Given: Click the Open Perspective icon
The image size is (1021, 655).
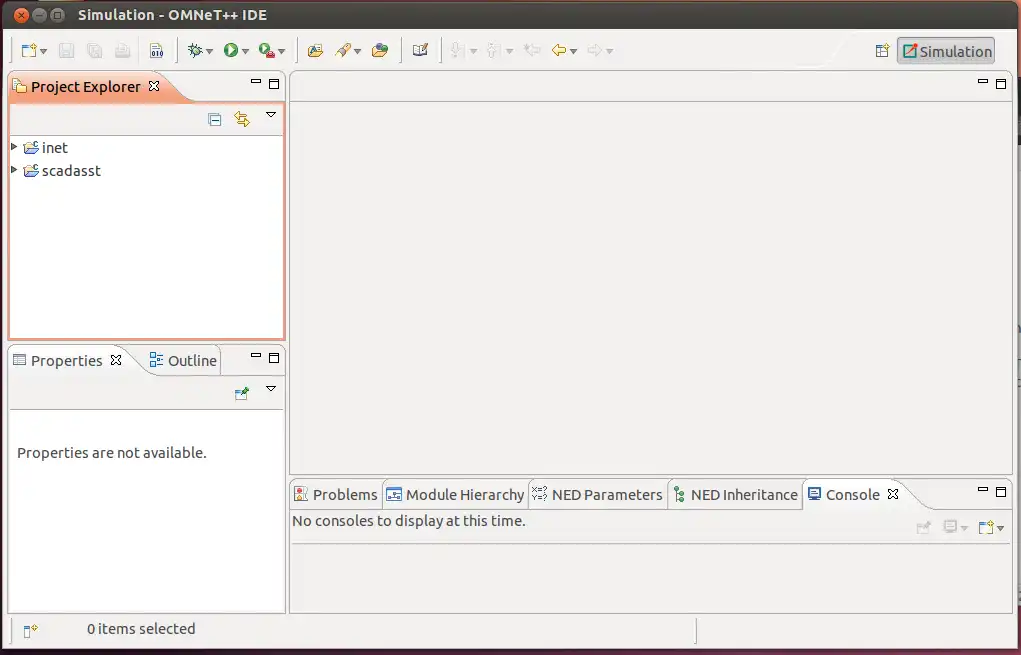Looking at the screenshot, I should click(x=882, y=51).
